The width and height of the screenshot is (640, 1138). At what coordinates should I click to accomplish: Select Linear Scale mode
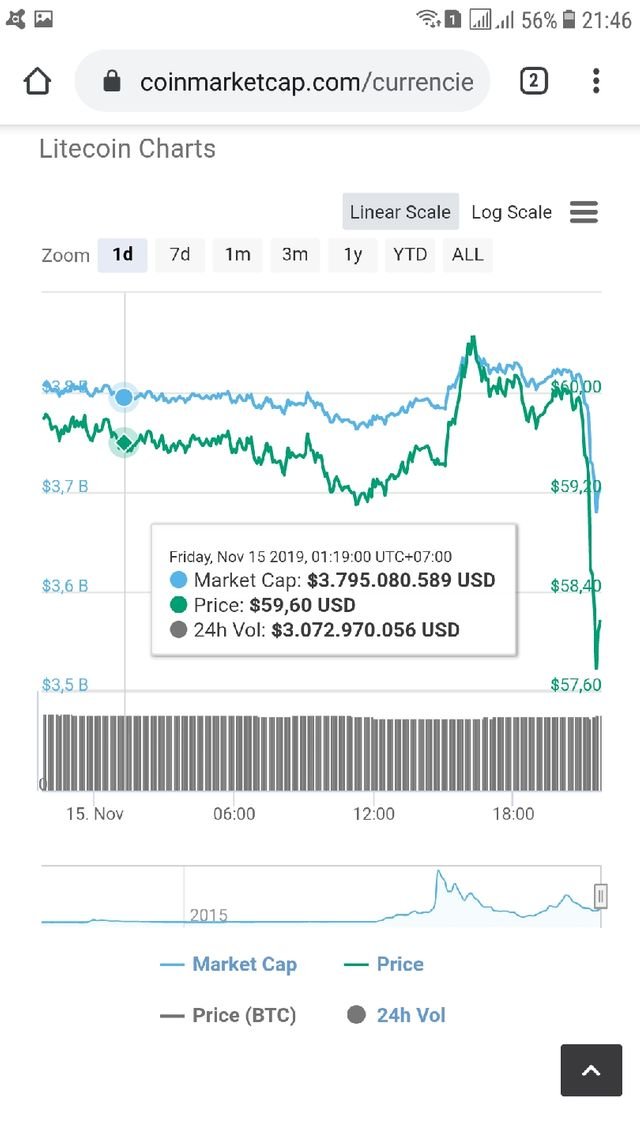tap(401, 212)
